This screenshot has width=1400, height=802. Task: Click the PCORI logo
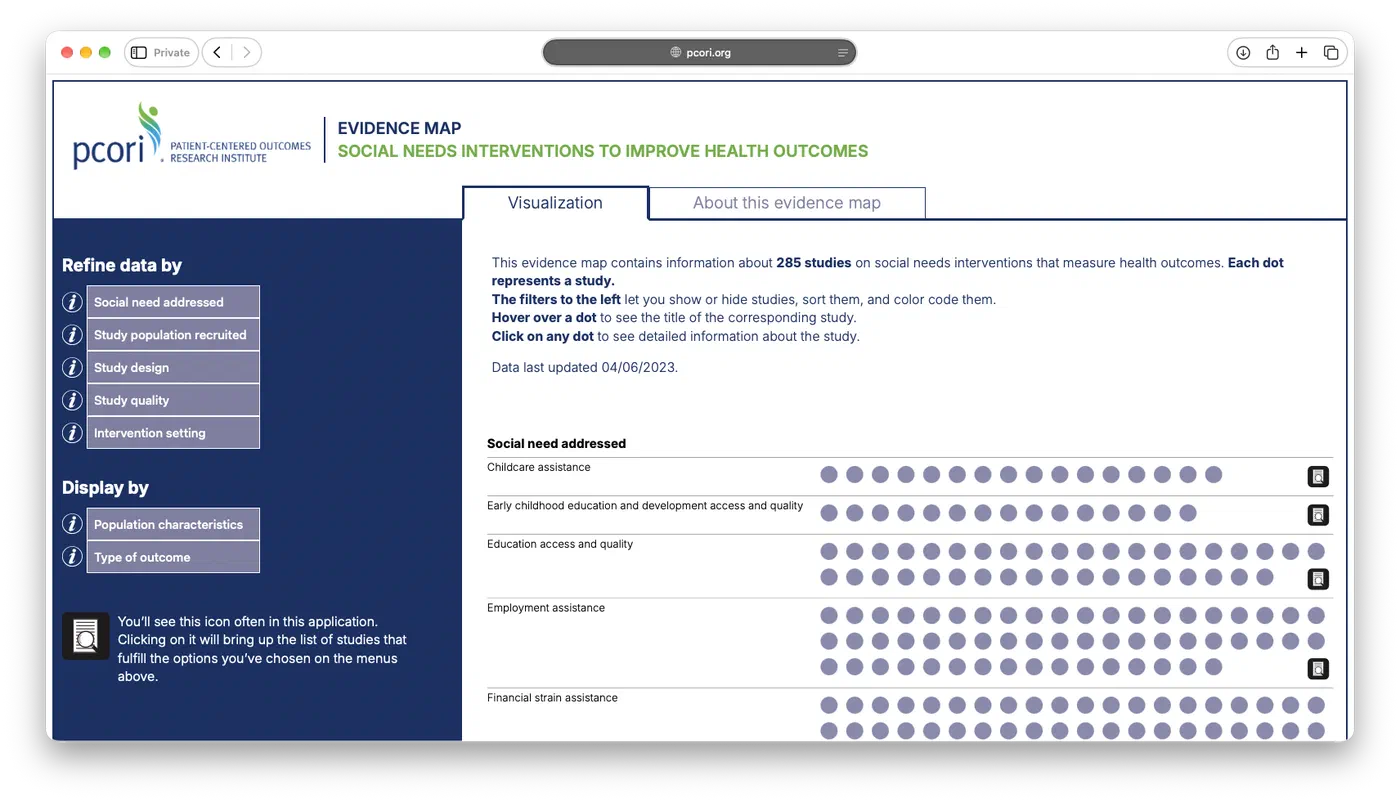[x=192, y=136]
